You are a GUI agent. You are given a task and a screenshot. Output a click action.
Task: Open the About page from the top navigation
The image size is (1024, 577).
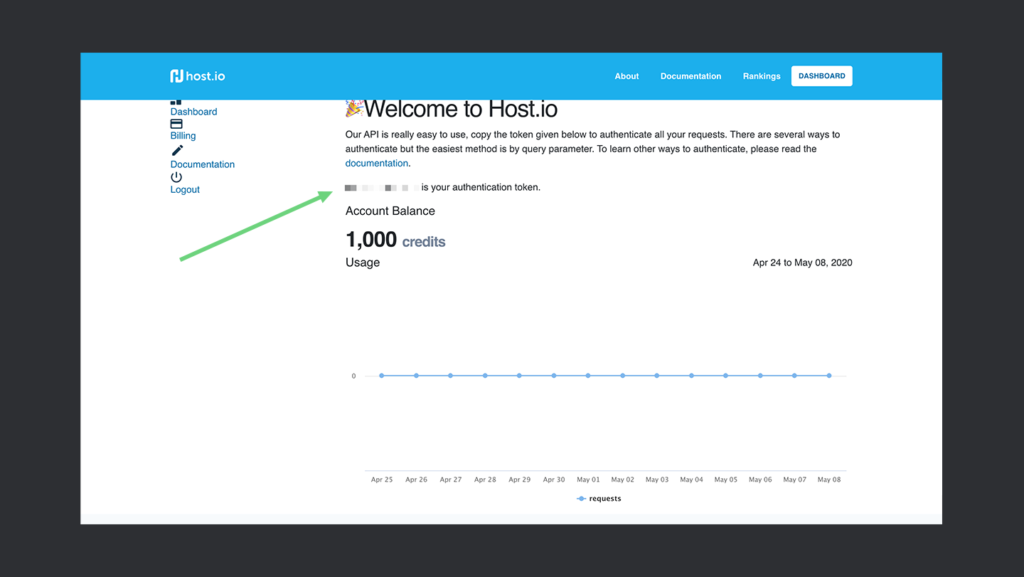click(626, 75)
